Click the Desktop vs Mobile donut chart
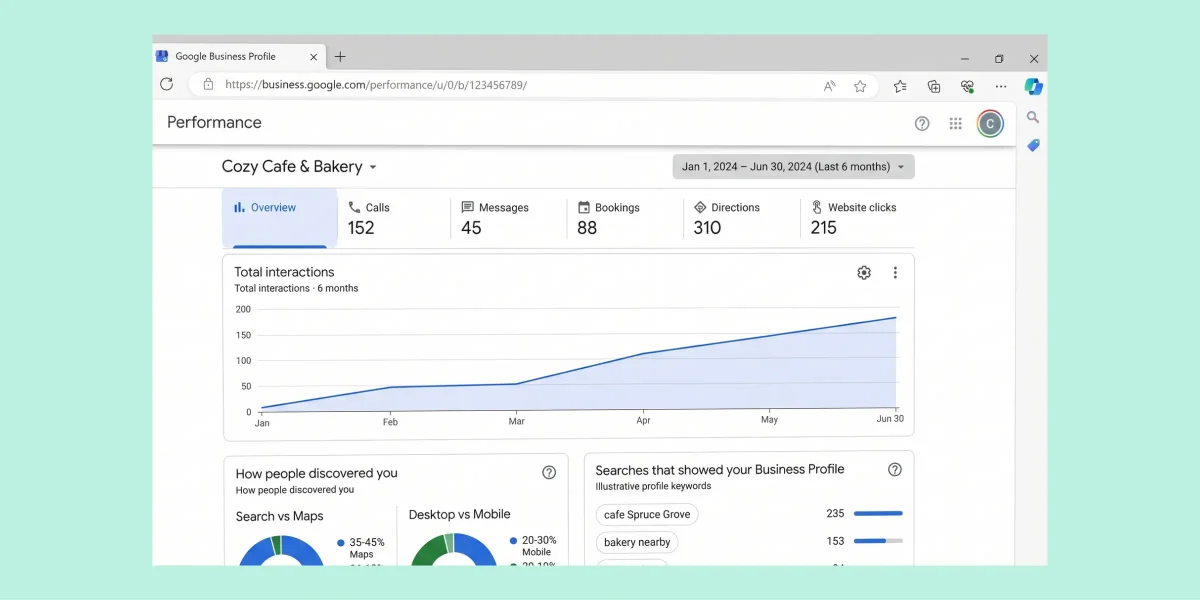This screenshot has width=1200, height=600. 453,549
